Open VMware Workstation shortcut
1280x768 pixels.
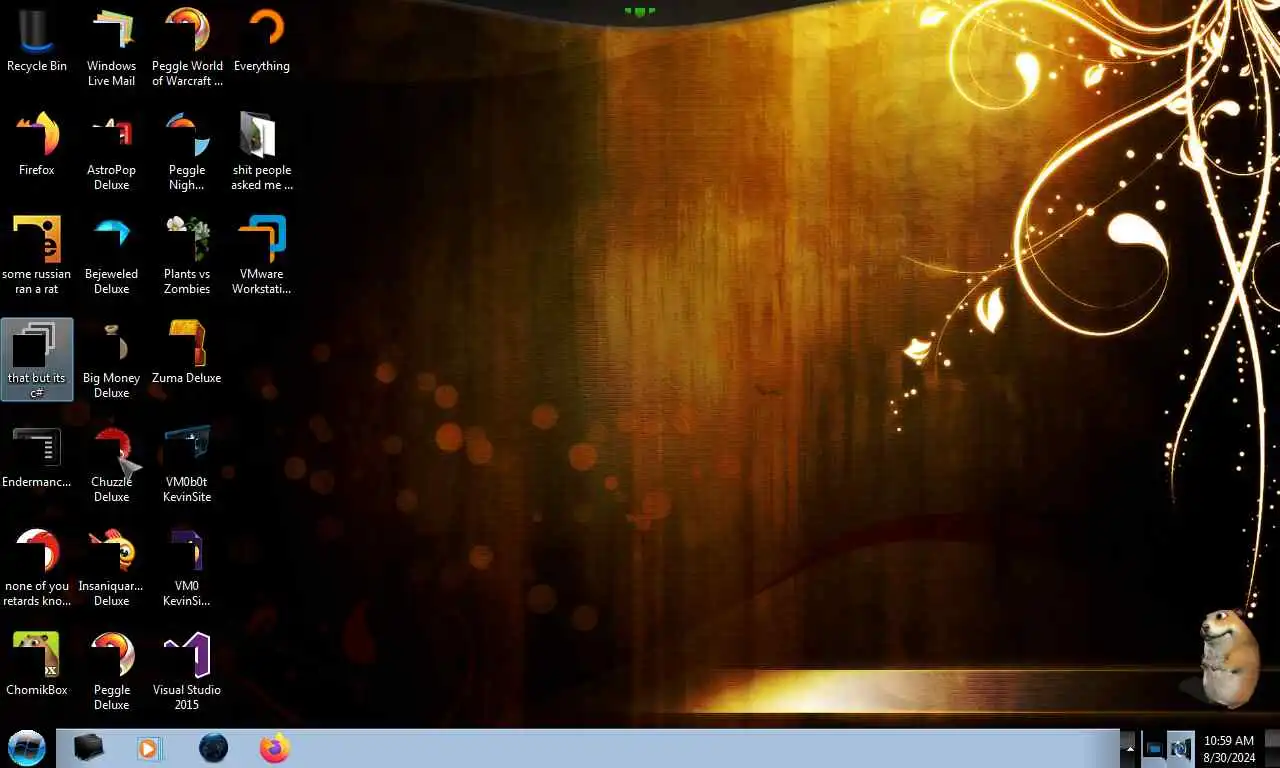262,256
